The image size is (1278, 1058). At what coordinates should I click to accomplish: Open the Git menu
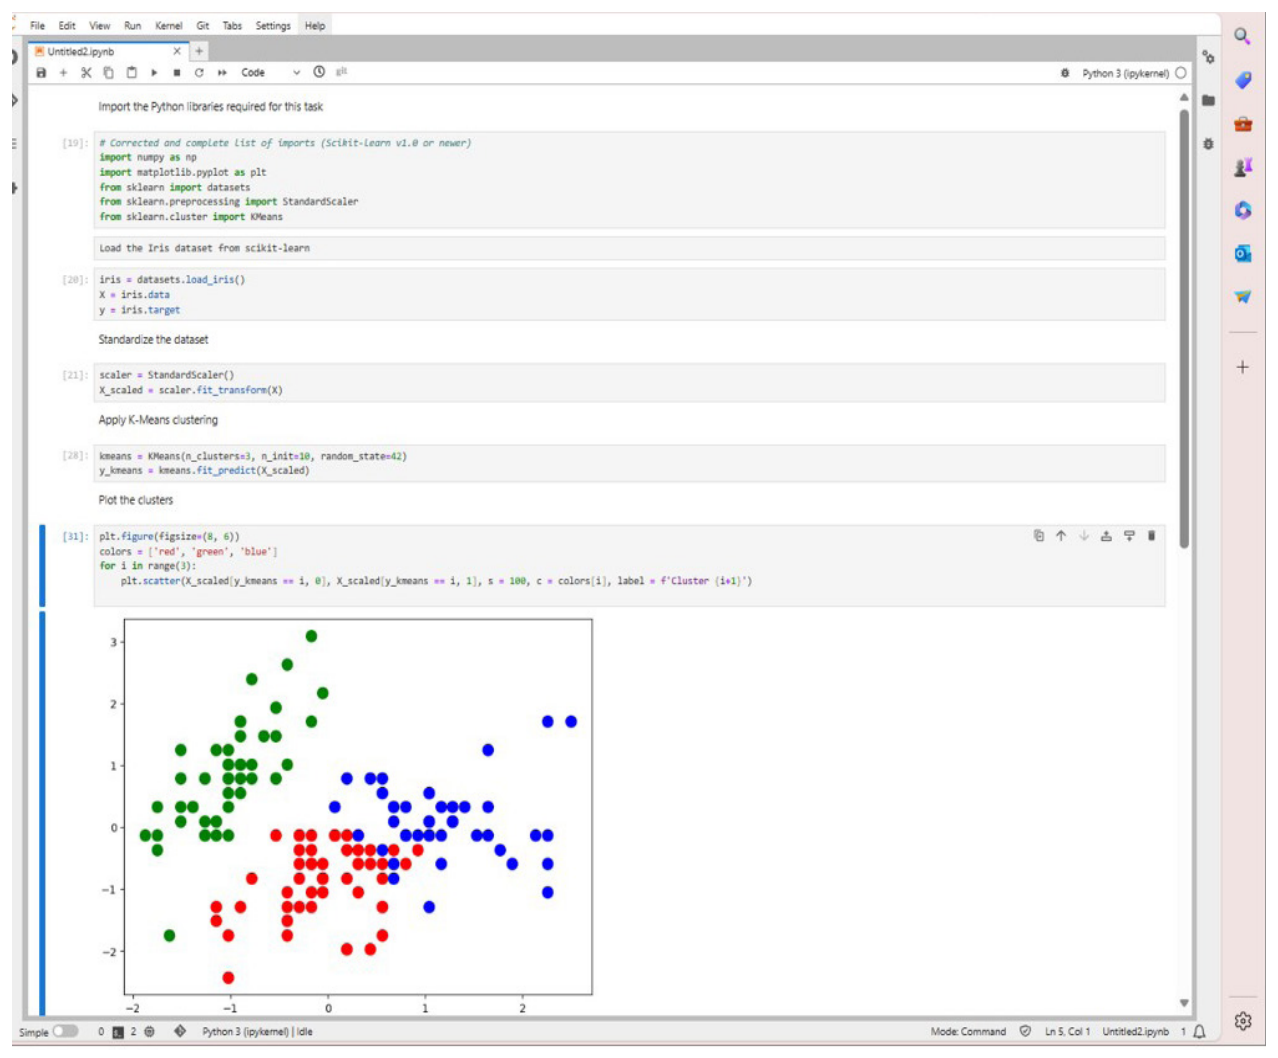(x=203, y=26)
